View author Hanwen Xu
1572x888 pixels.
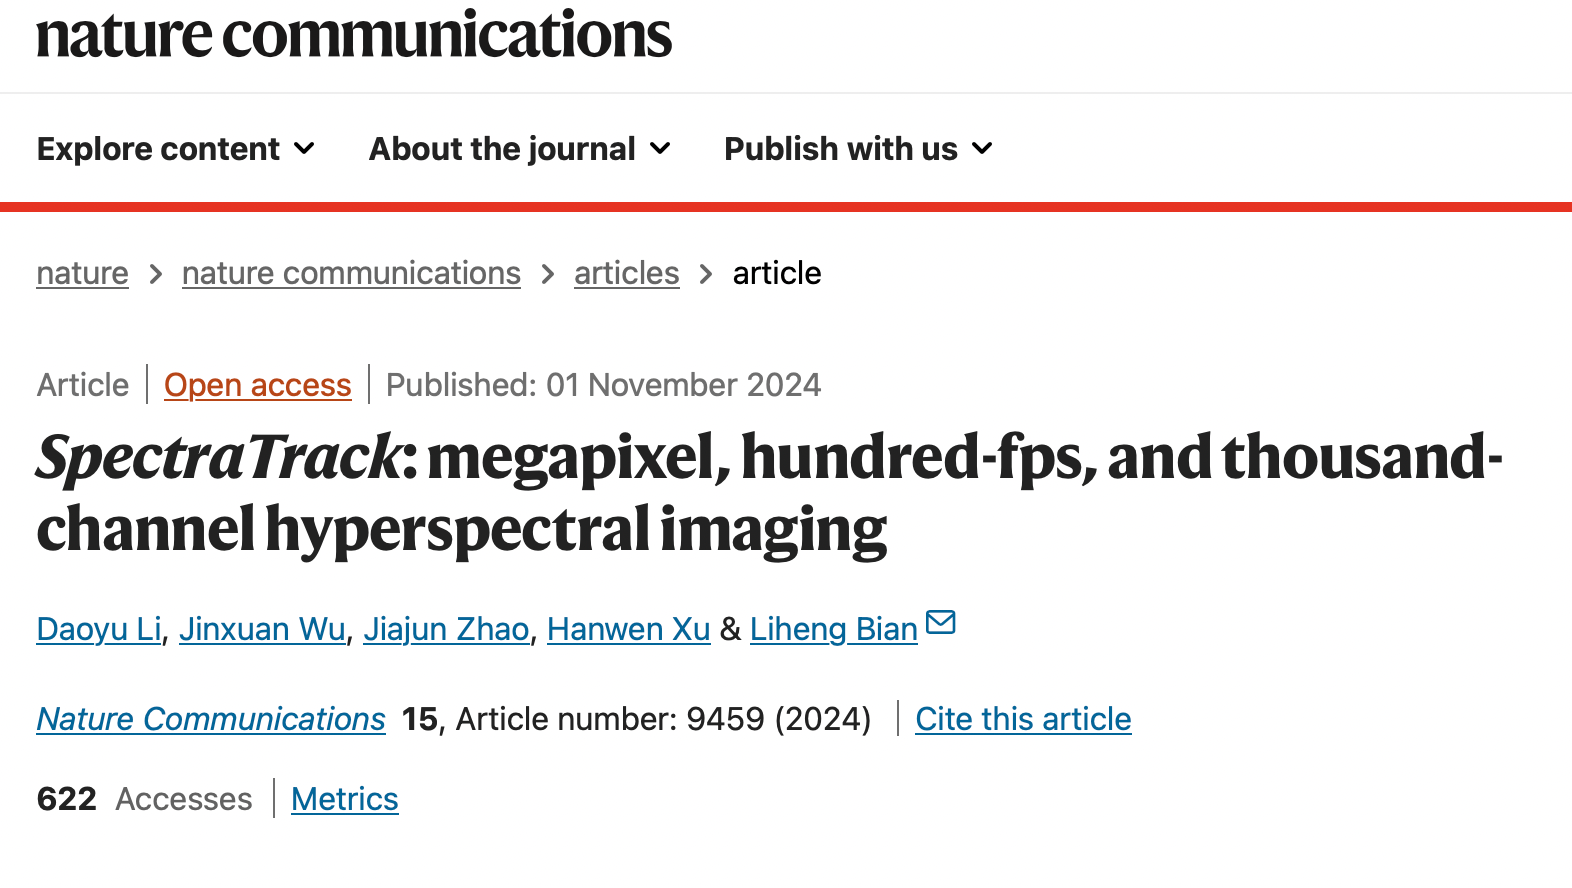coord(628,629)
